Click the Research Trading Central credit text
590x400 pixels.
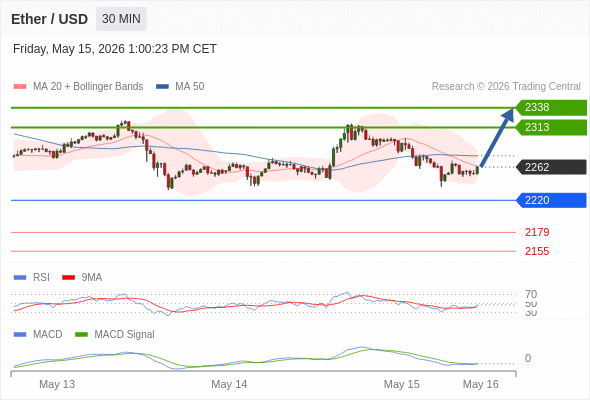[x=506, y=87]
